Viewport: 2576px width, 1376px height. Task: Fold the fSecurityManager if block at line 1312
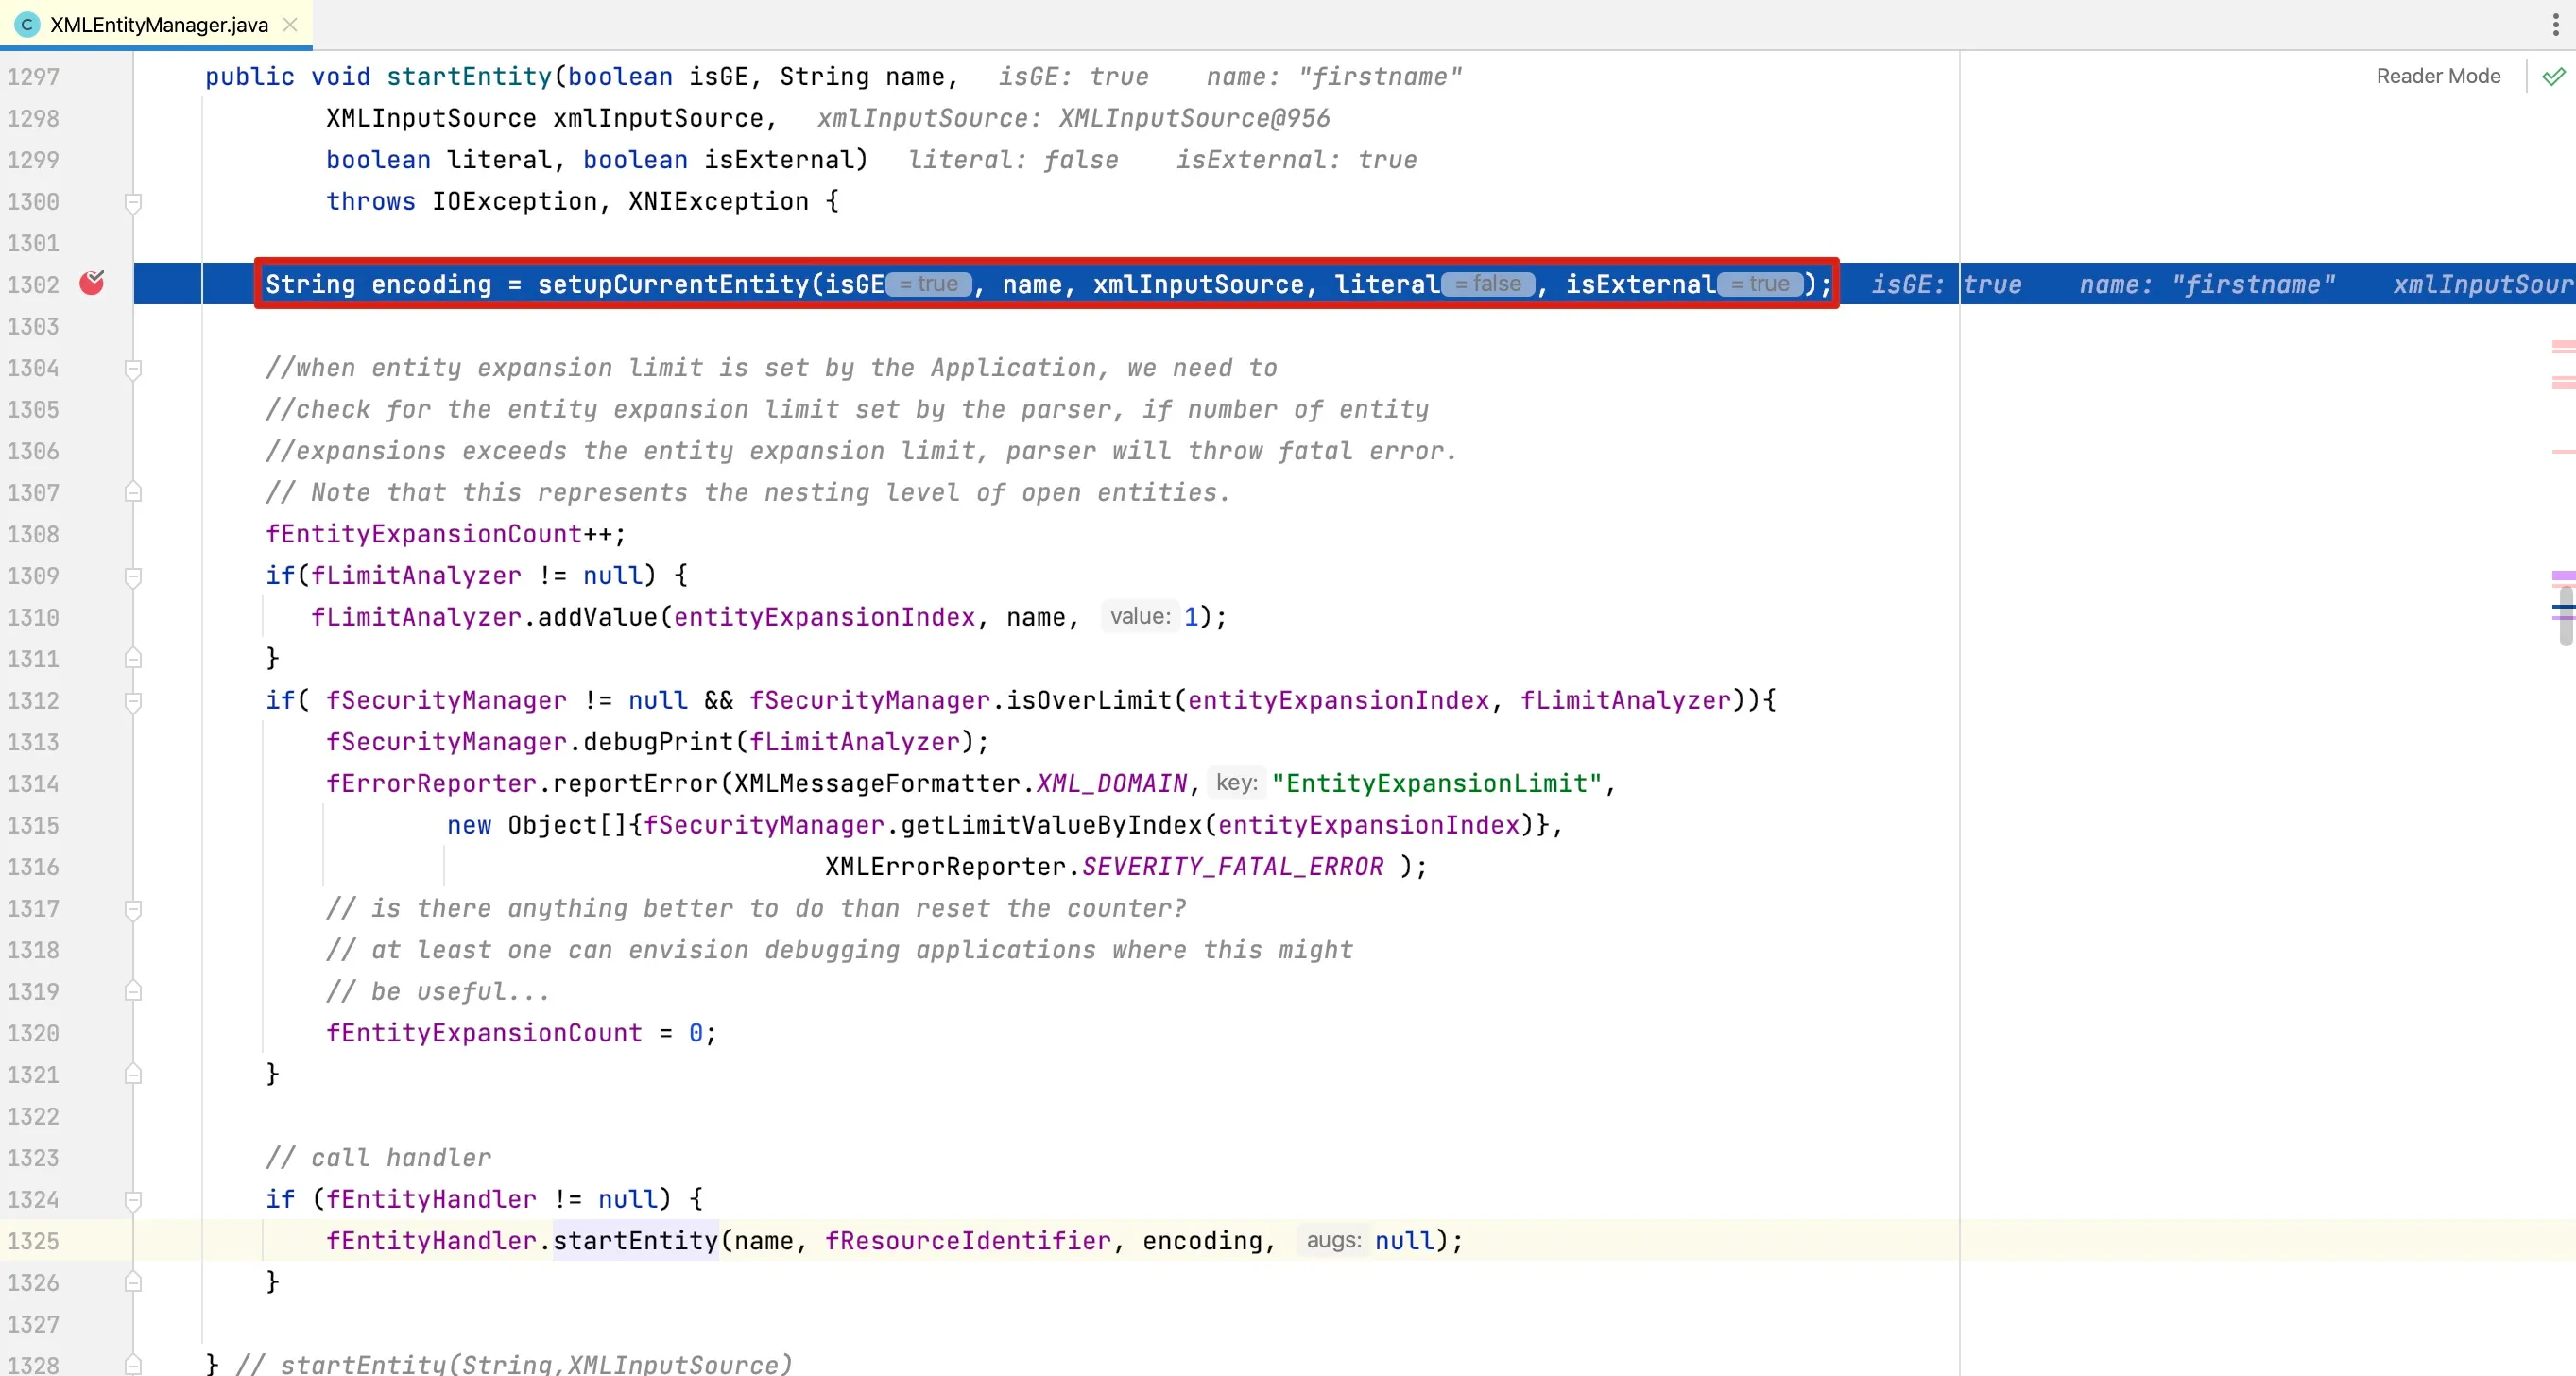pos(133,701)
